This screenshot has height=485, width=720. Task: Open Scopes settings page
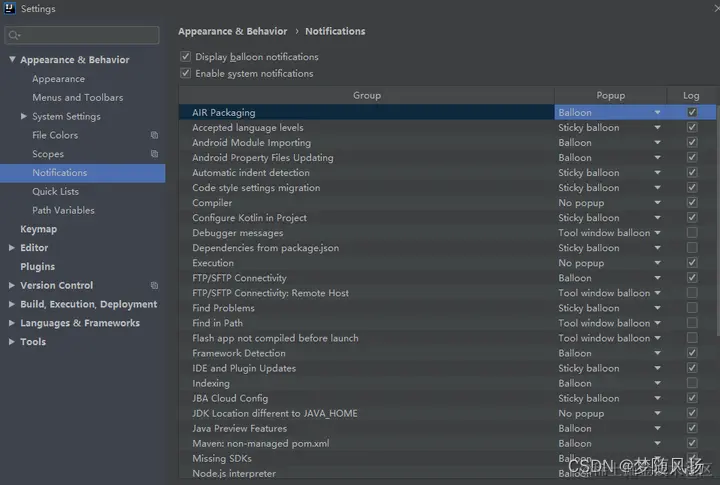click(x=48, y=154)
